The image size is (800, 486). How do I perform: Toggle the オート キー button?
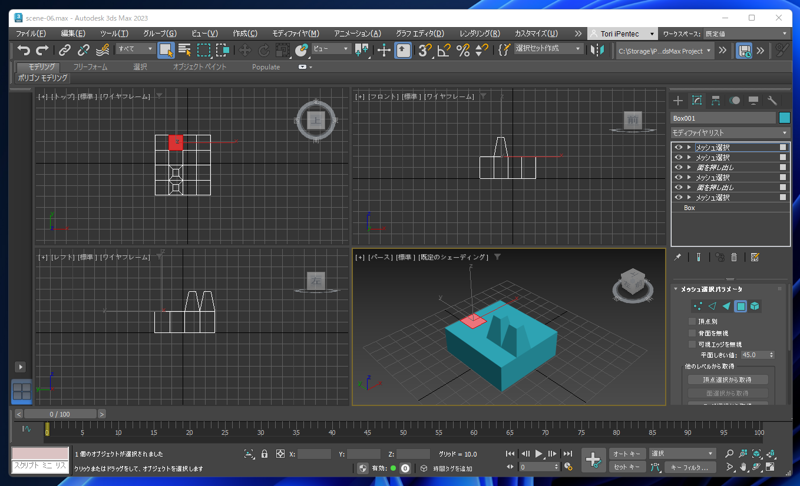point(627,454)
